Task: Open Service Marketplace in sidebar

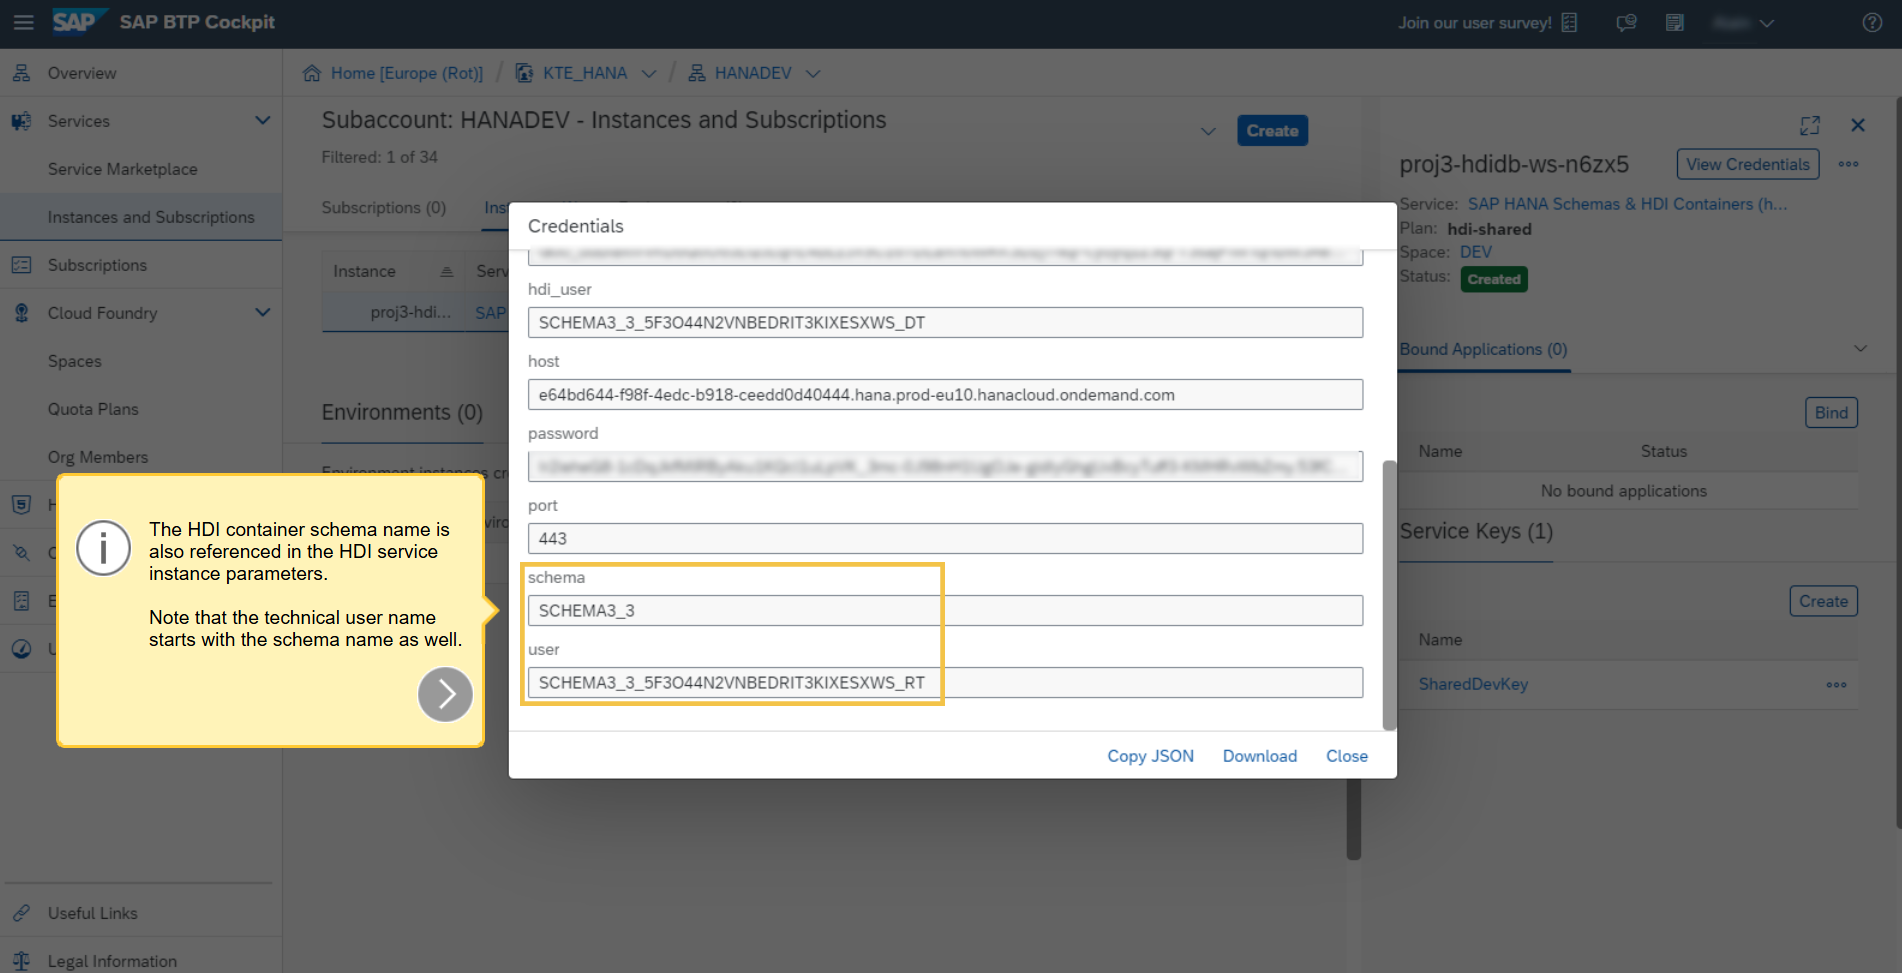Action: 123,169
